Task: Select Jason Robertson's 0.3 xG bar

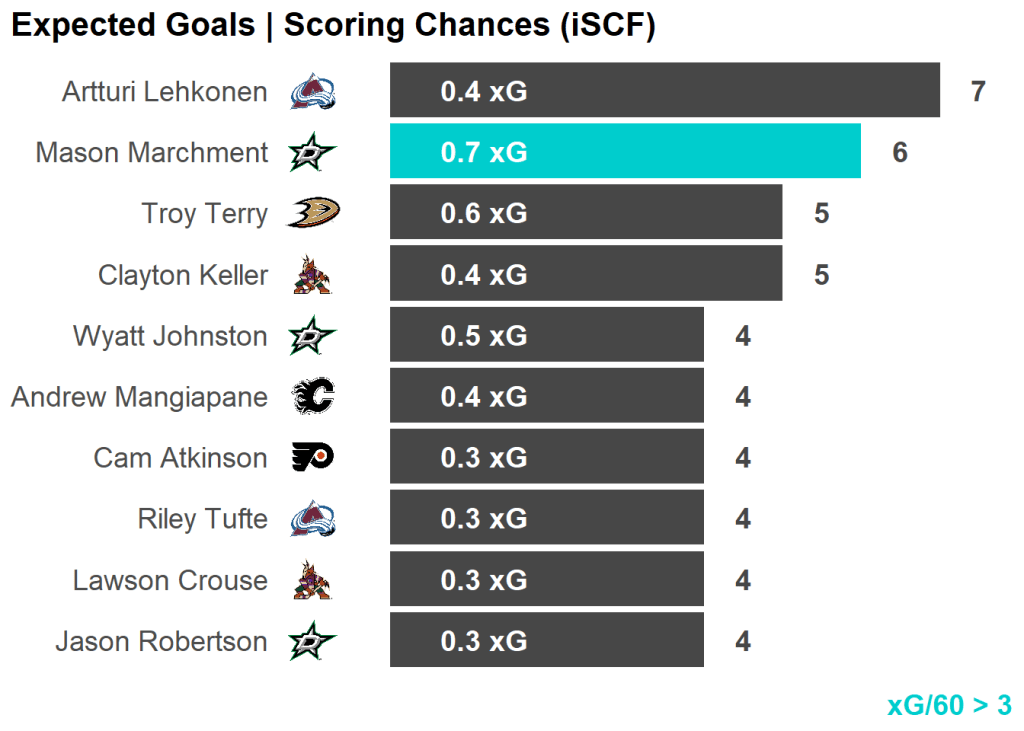Action: [546, 641]
